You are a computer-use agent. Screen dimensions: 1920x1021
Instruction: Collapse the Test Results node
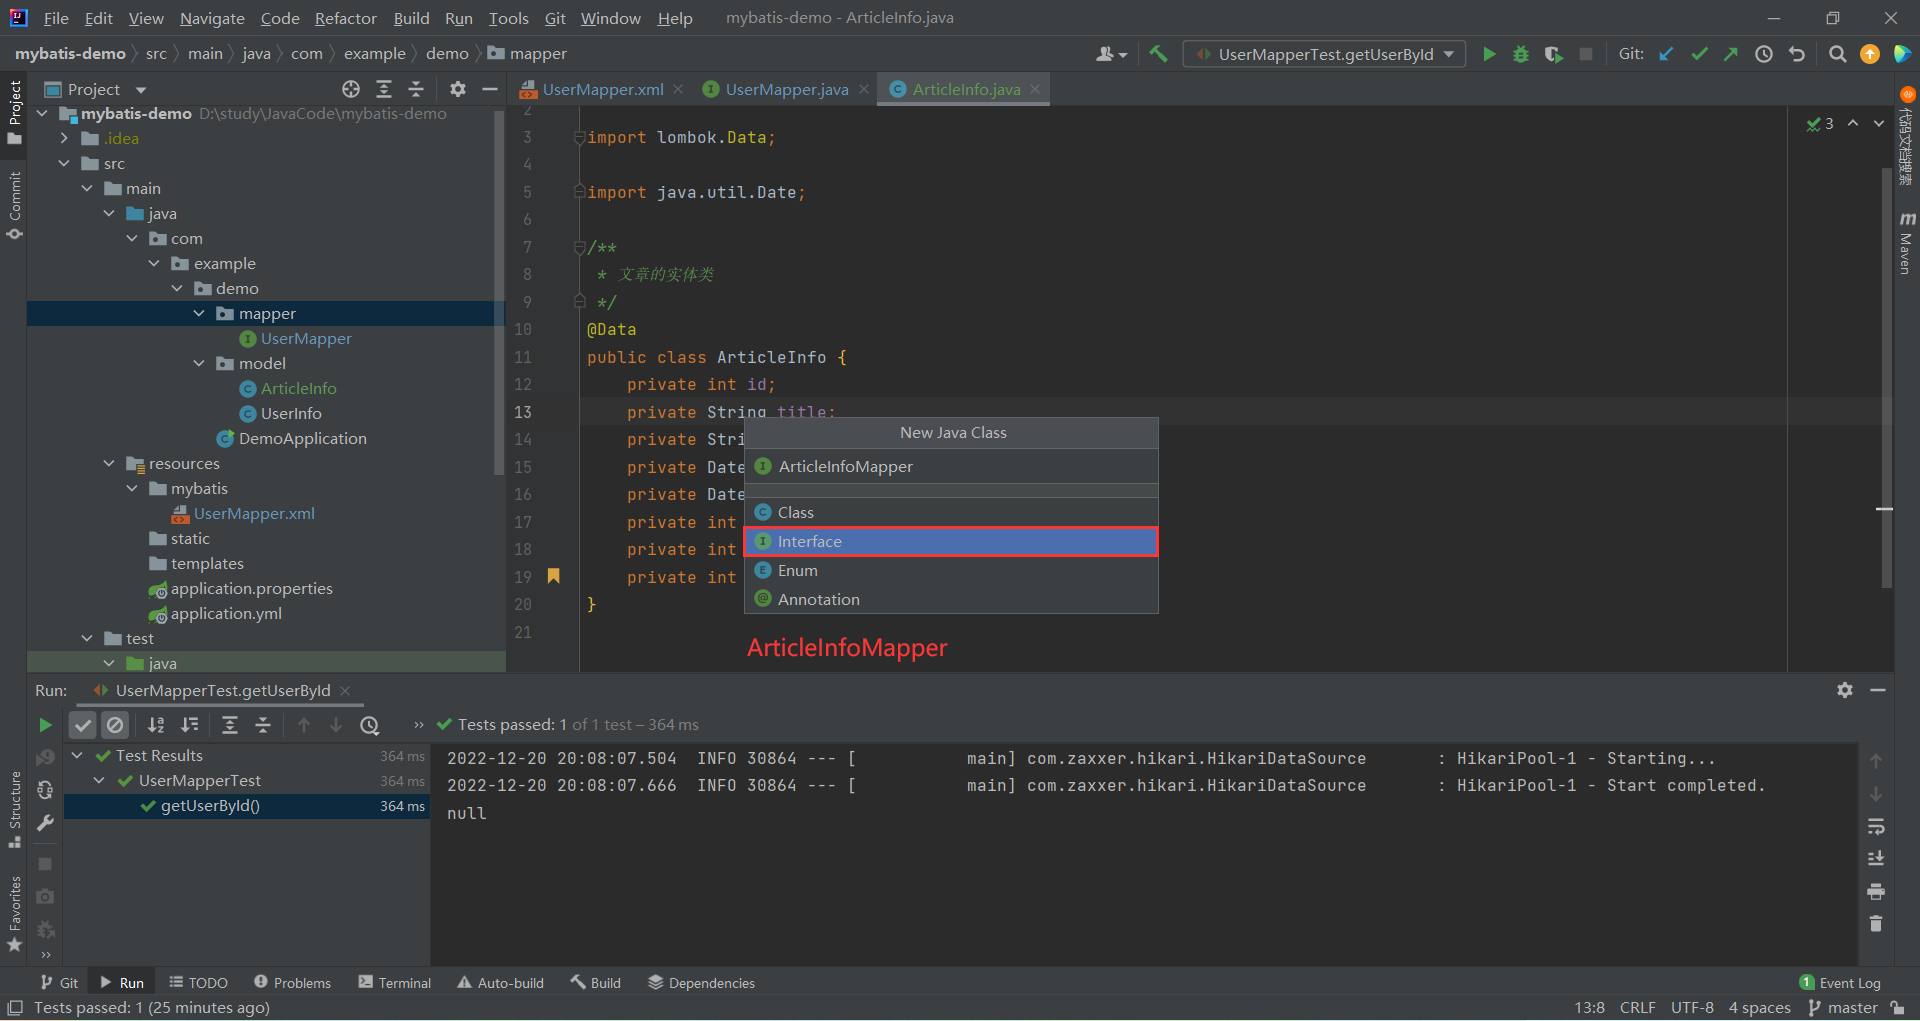click(77, 756)
